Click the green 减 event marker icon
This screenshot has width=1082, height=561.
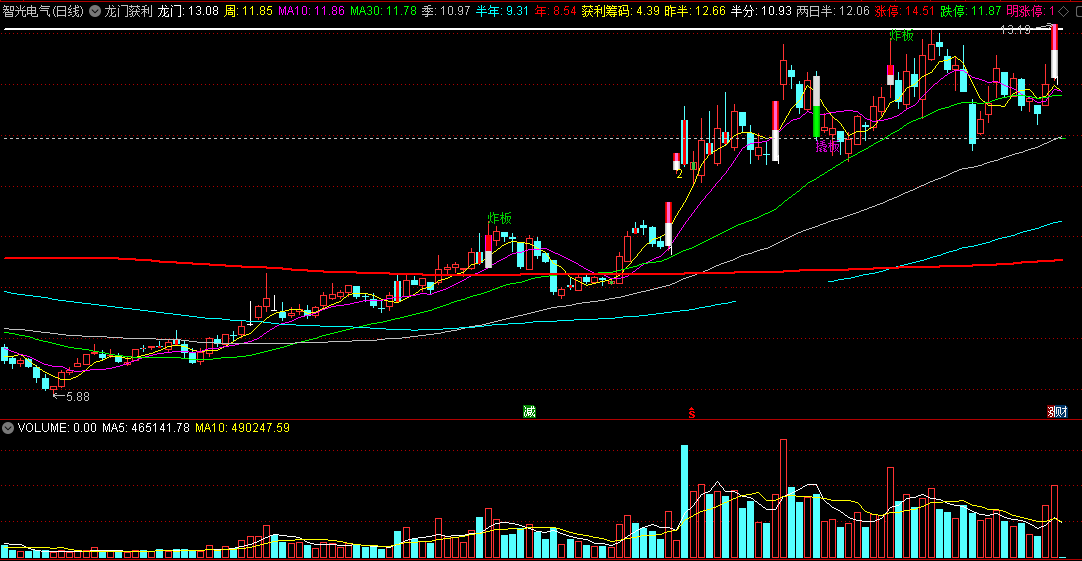[529, 412]
